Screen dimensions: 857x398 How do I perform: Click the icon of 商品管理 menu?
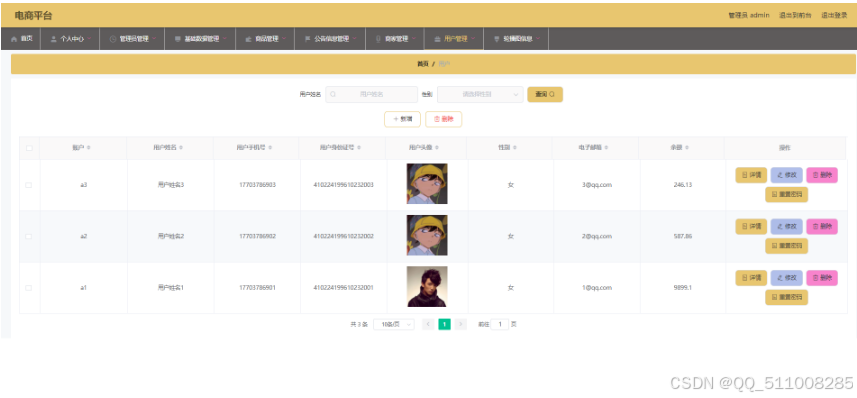pyautogui.click(x=248, y=39)
